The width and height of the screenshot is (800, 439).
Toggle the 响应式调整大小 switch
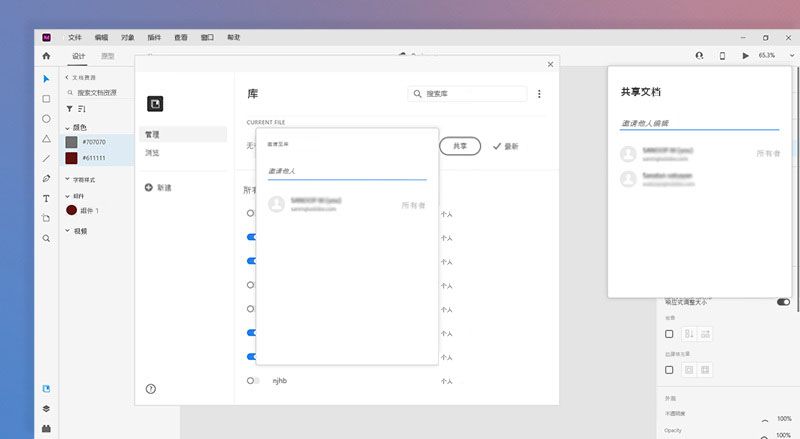(784, 302)
